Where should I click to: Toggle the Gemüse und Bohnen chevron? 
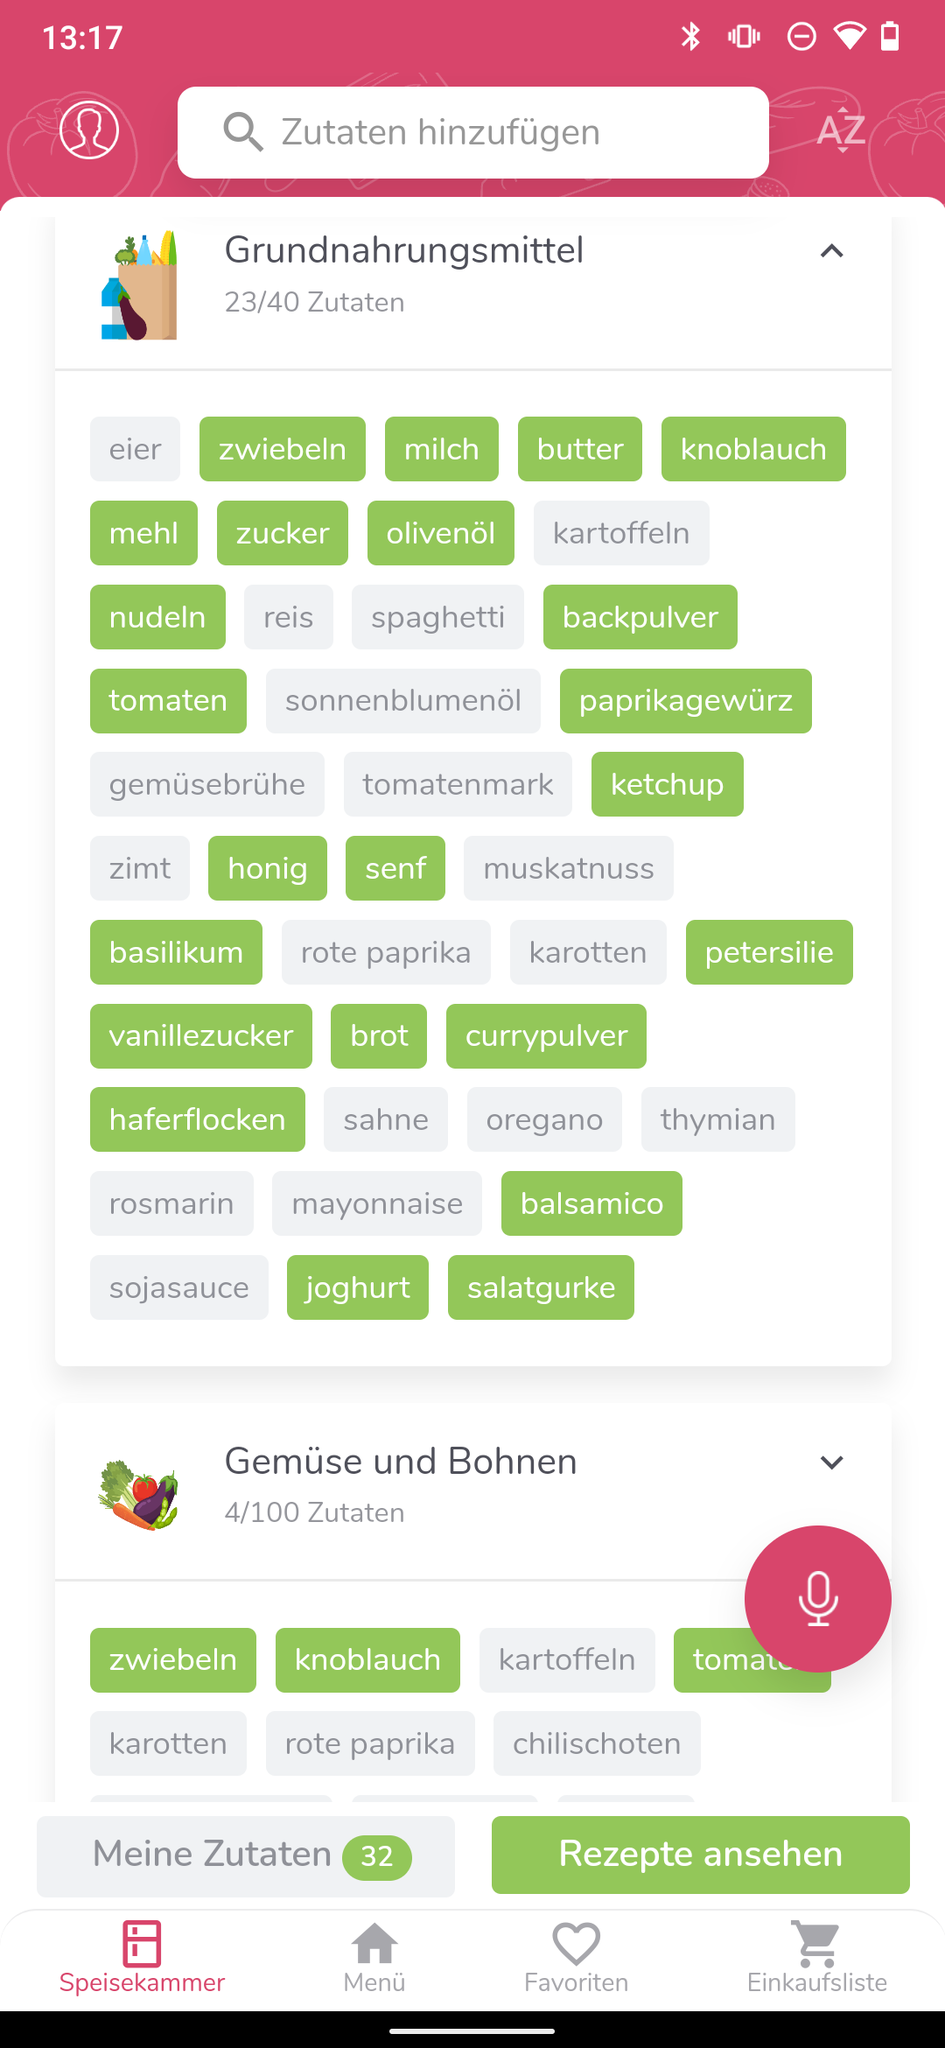click(831, 1462)
